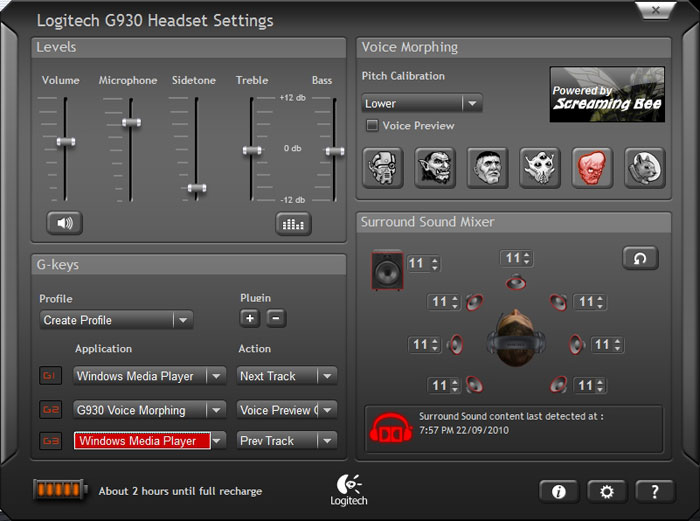
Task: Select the front left speaker icon
Action: tap(475, 302)
